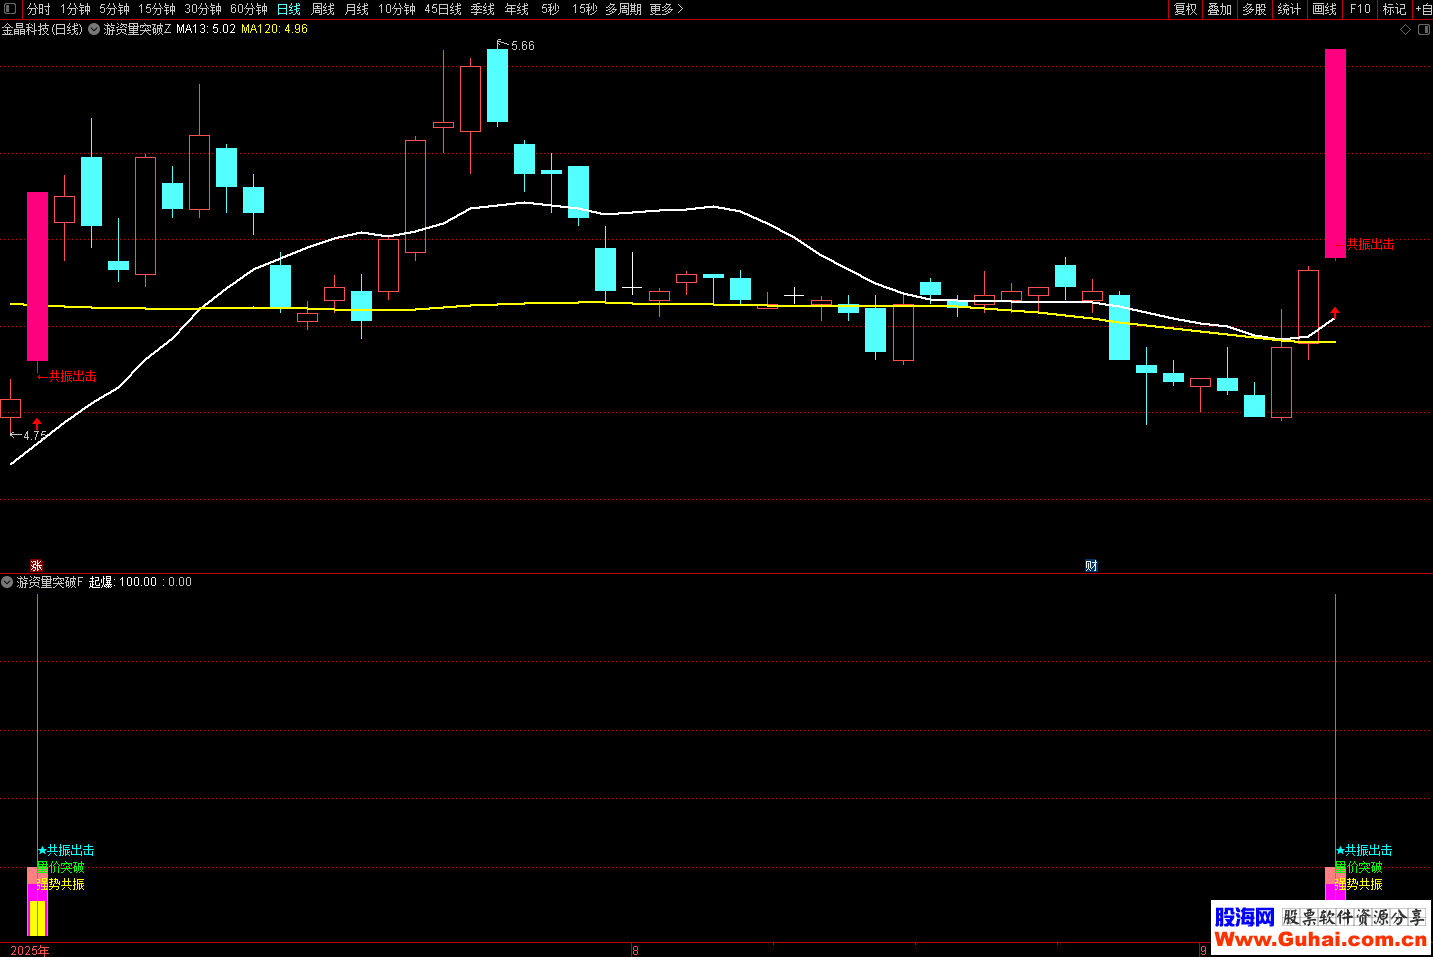Select the 5分钟 timeframe

(x=114, y=9)
